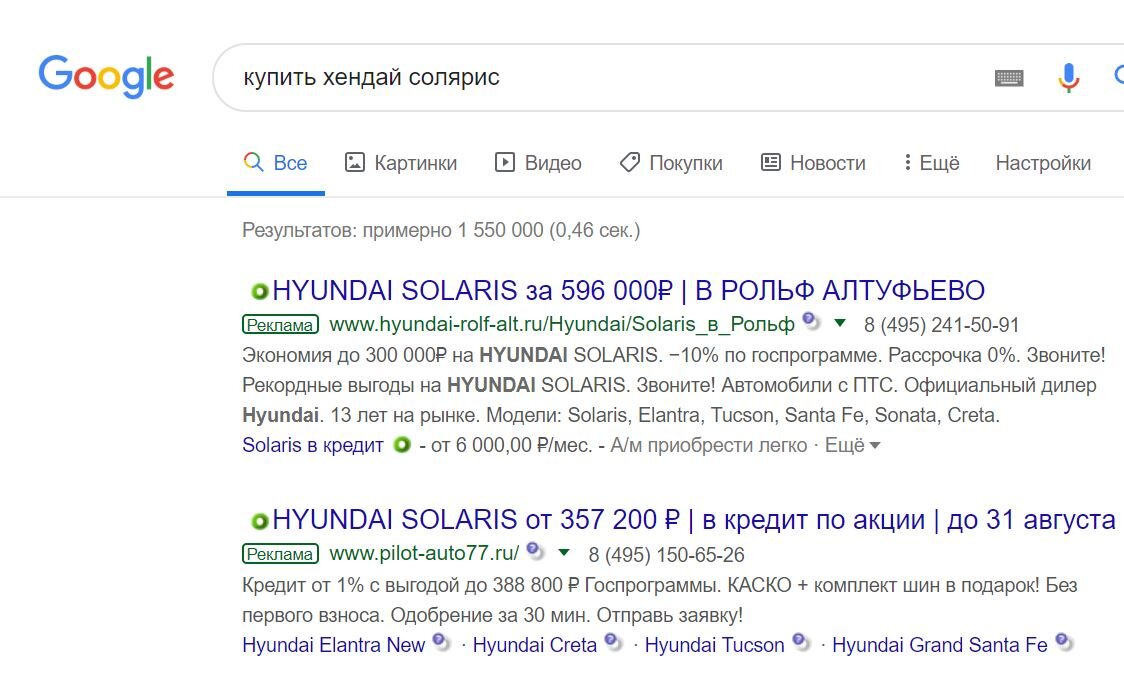The width and height of the screenshot is (1124, 693).
Task: Click the Google logo
Action: [106, 76]
